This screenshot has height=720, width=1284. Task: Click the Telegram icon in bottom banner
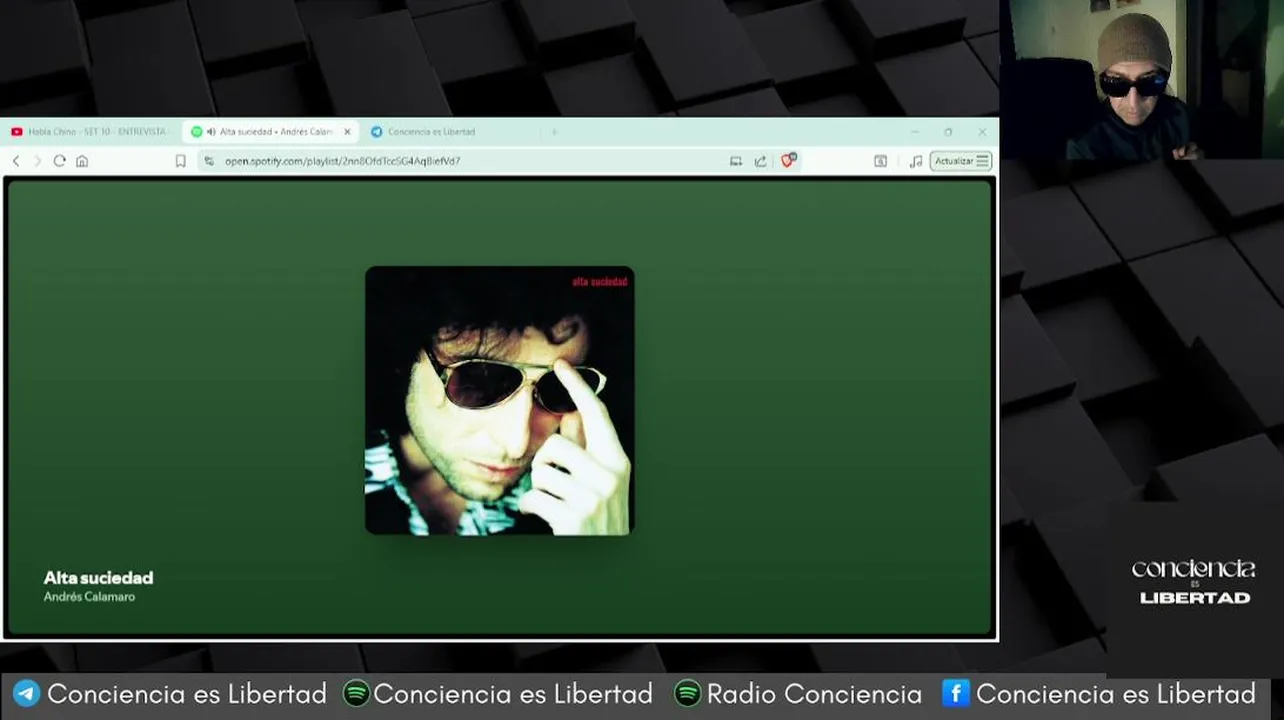click(x=26, y=694)
